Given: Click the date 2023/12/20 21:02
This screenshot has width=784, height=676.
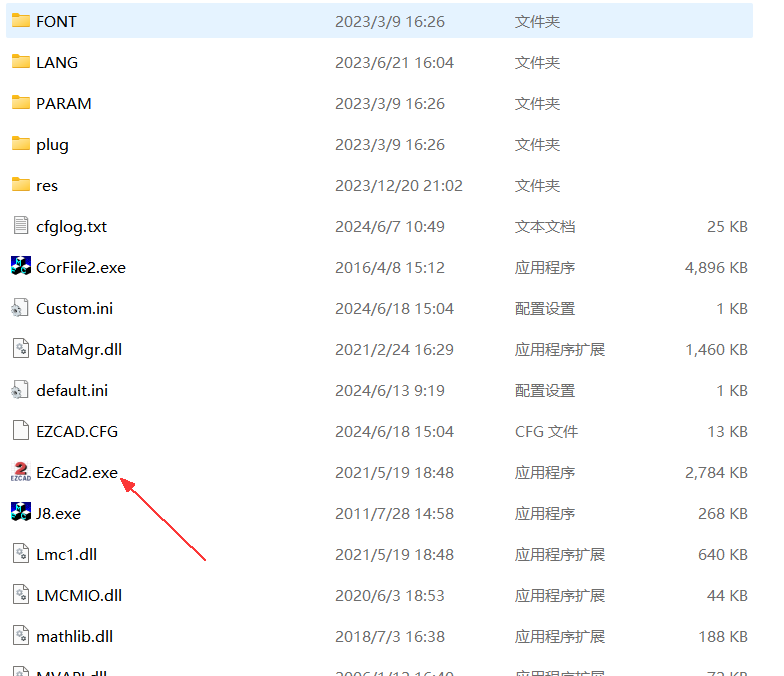Looking at the screenshot, I should [399, 186].
